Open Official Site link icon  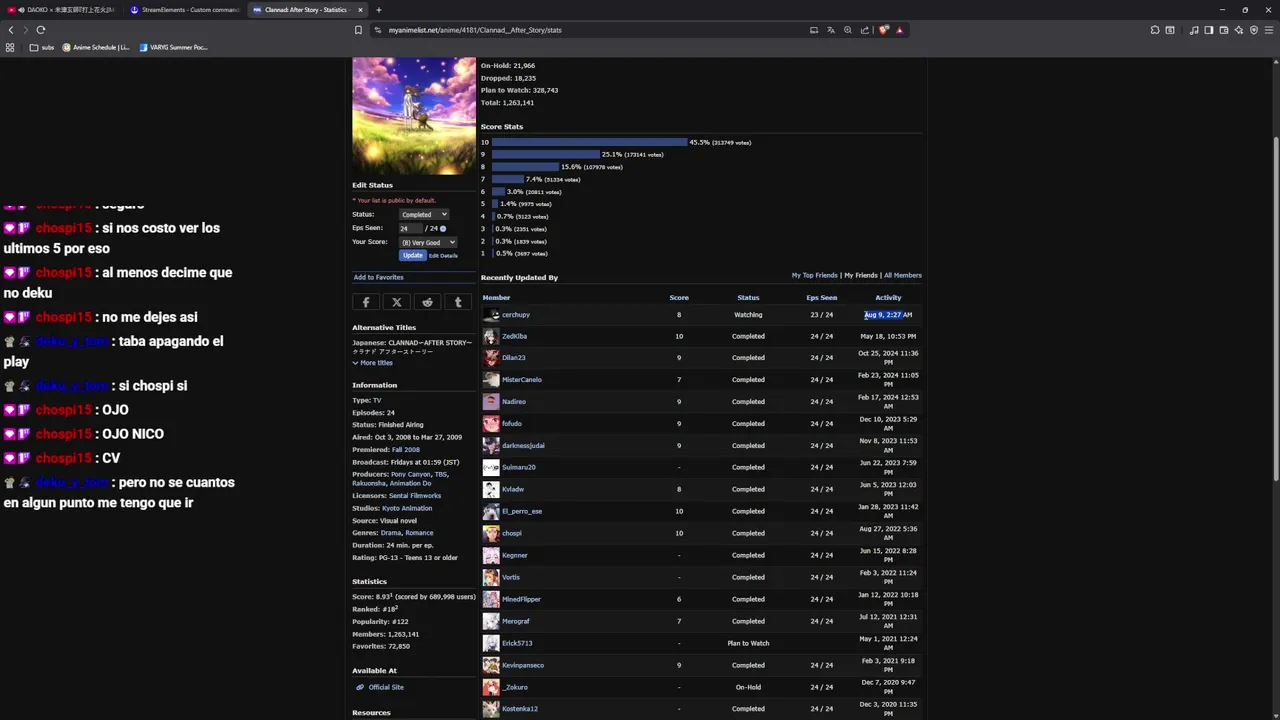[x=360, y=687]
